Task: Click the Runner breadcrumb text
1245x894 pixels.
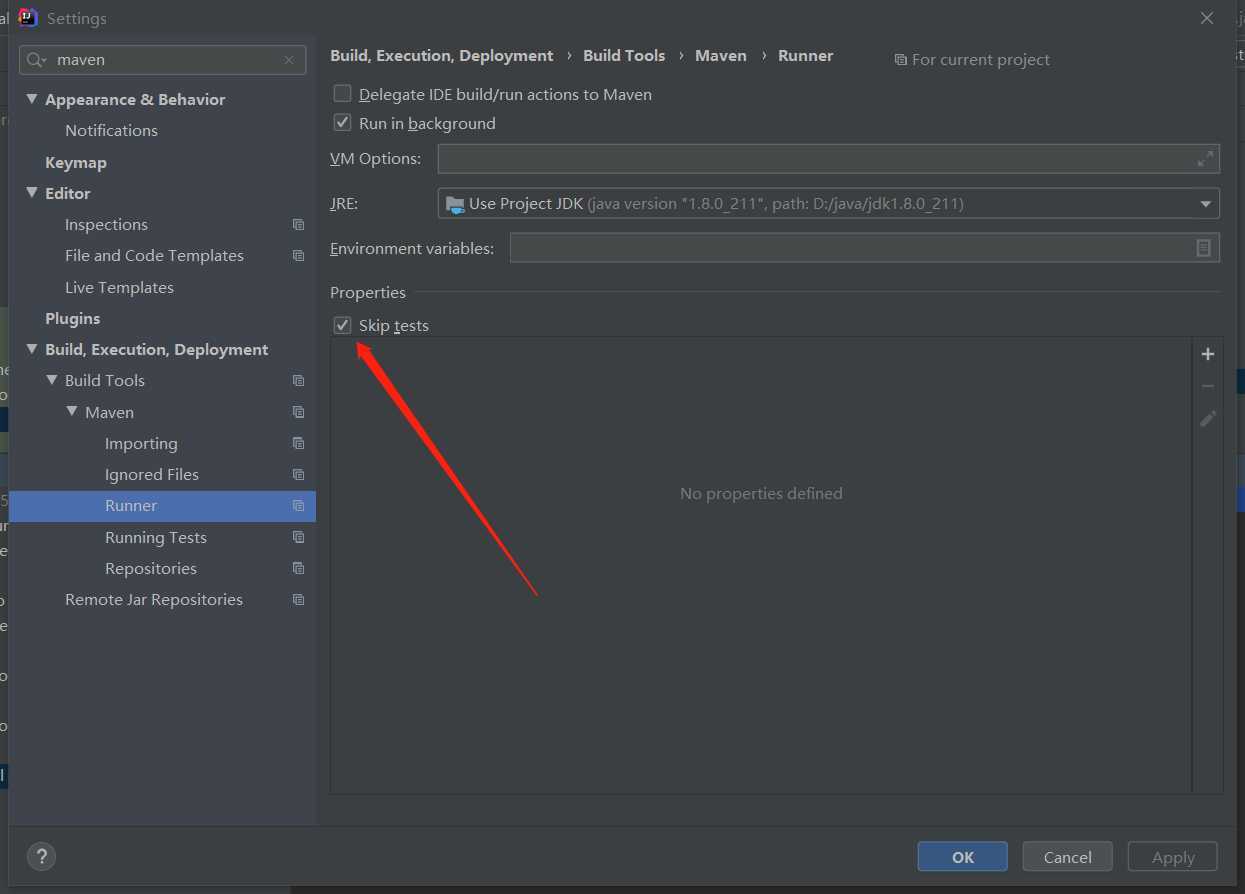Action: (x=806, y=56)
